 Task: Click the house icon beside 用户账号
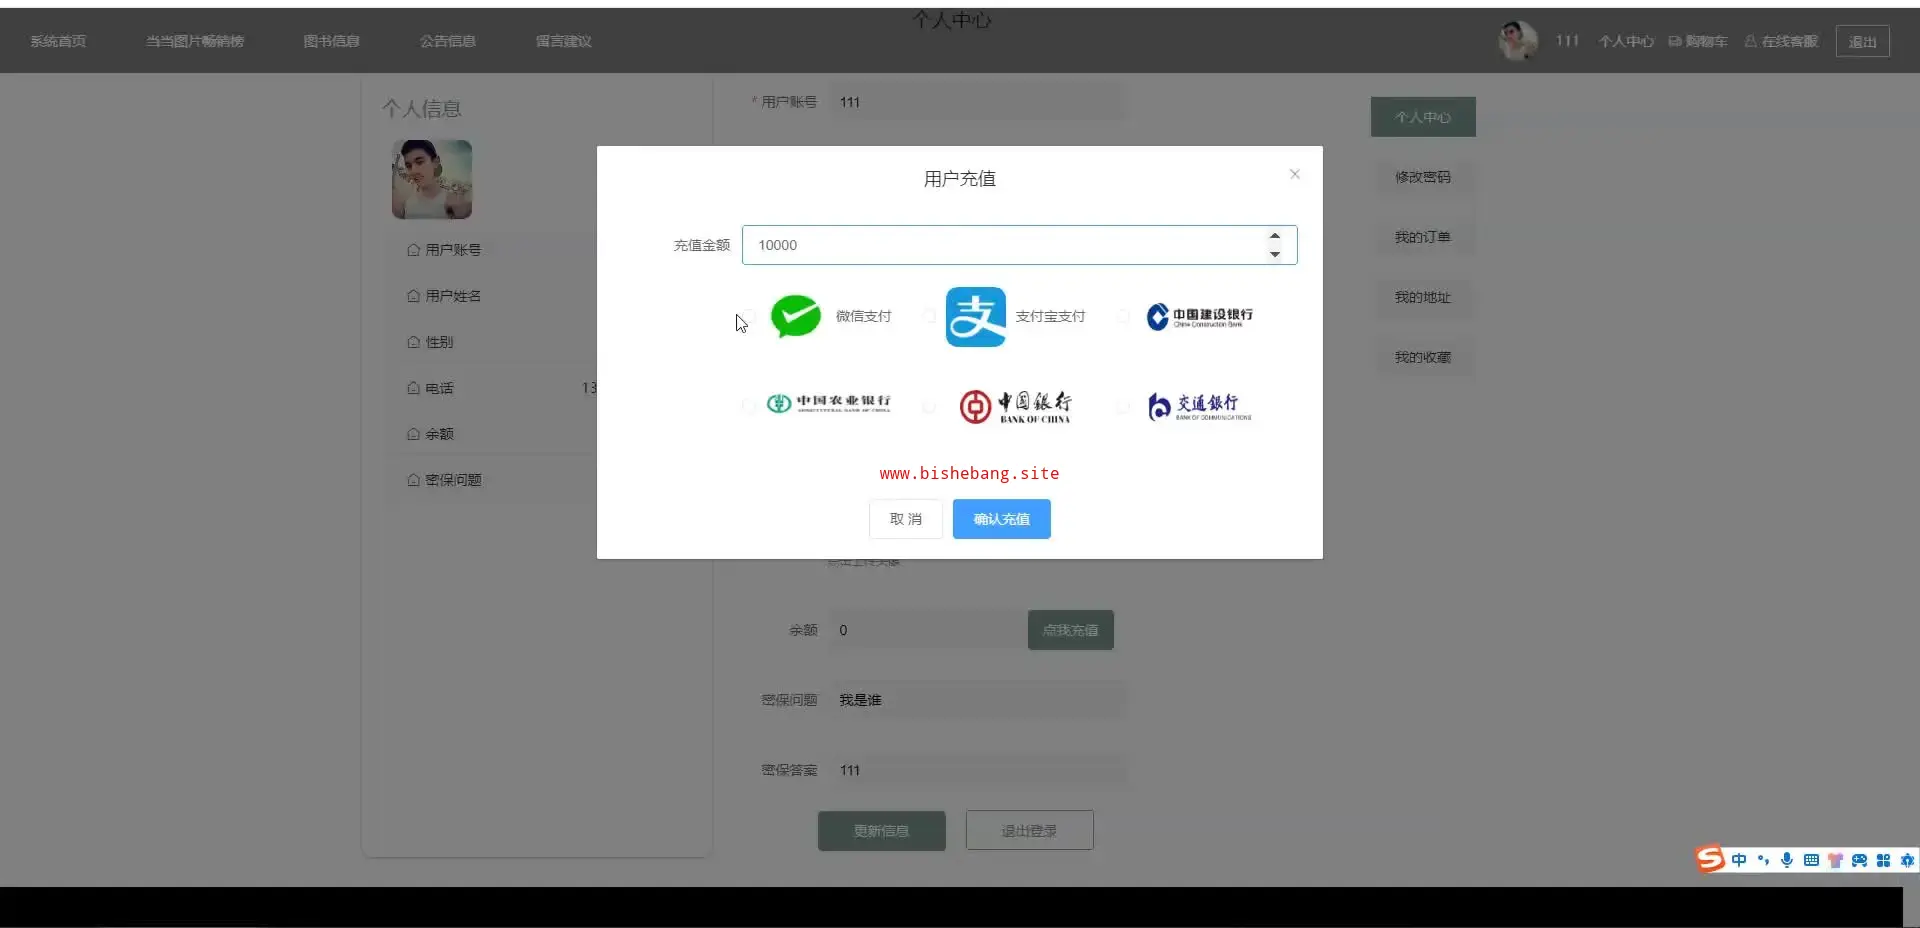click(414, 250)
